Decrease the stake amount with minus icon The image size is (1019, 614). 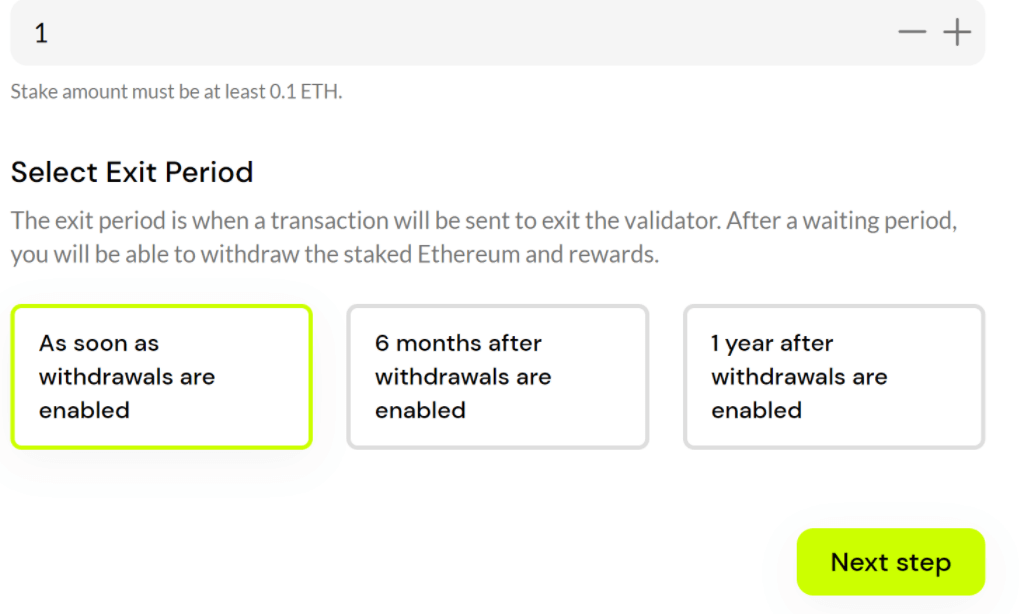click(x=912, y=32)
